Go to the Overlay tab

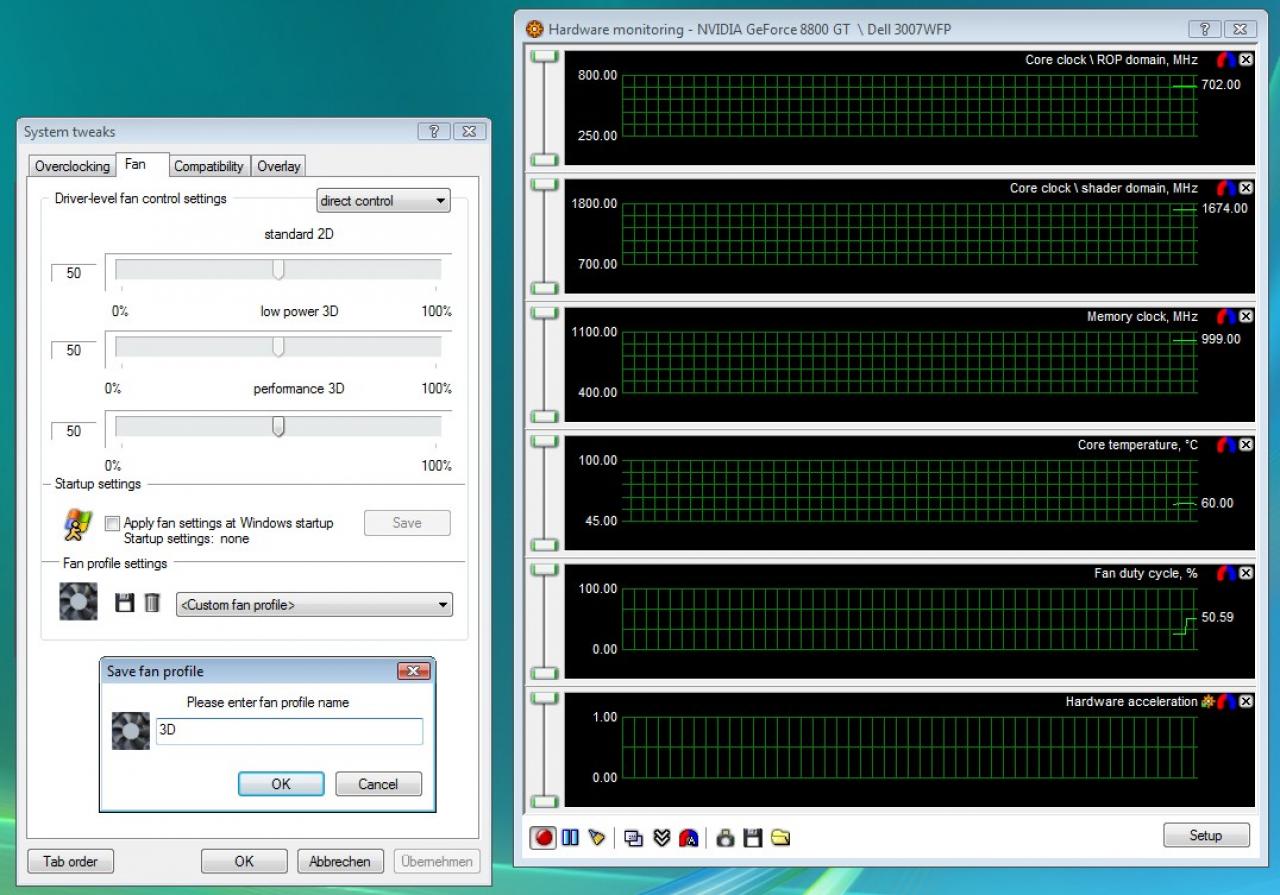278,166
